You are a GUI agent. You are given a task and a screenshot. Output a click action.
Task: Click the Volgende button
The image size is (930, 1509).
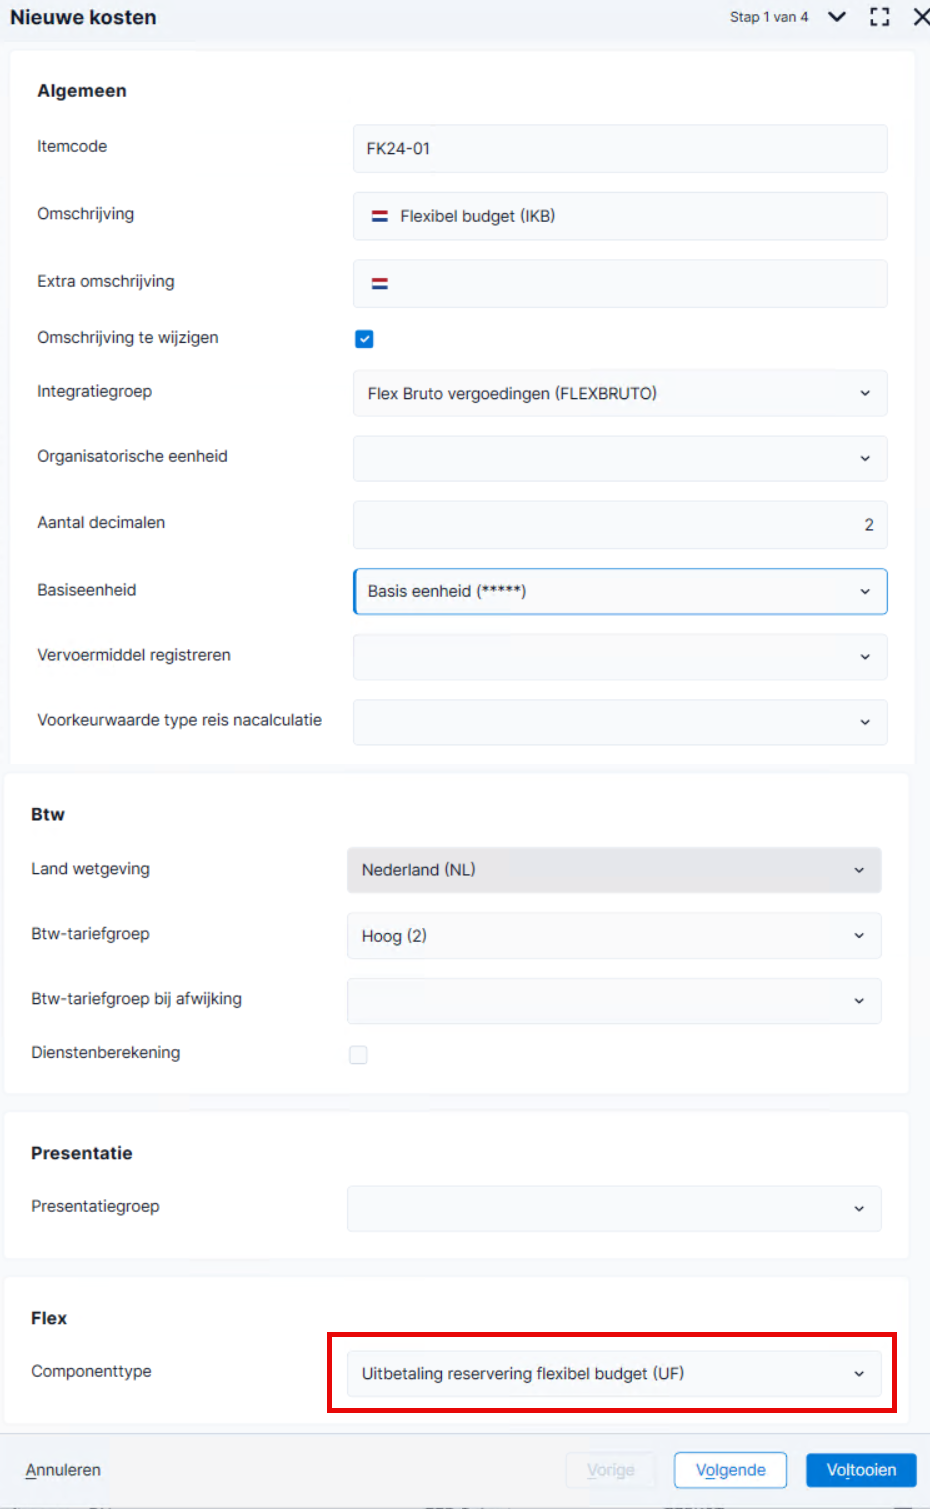(730, 1470)
